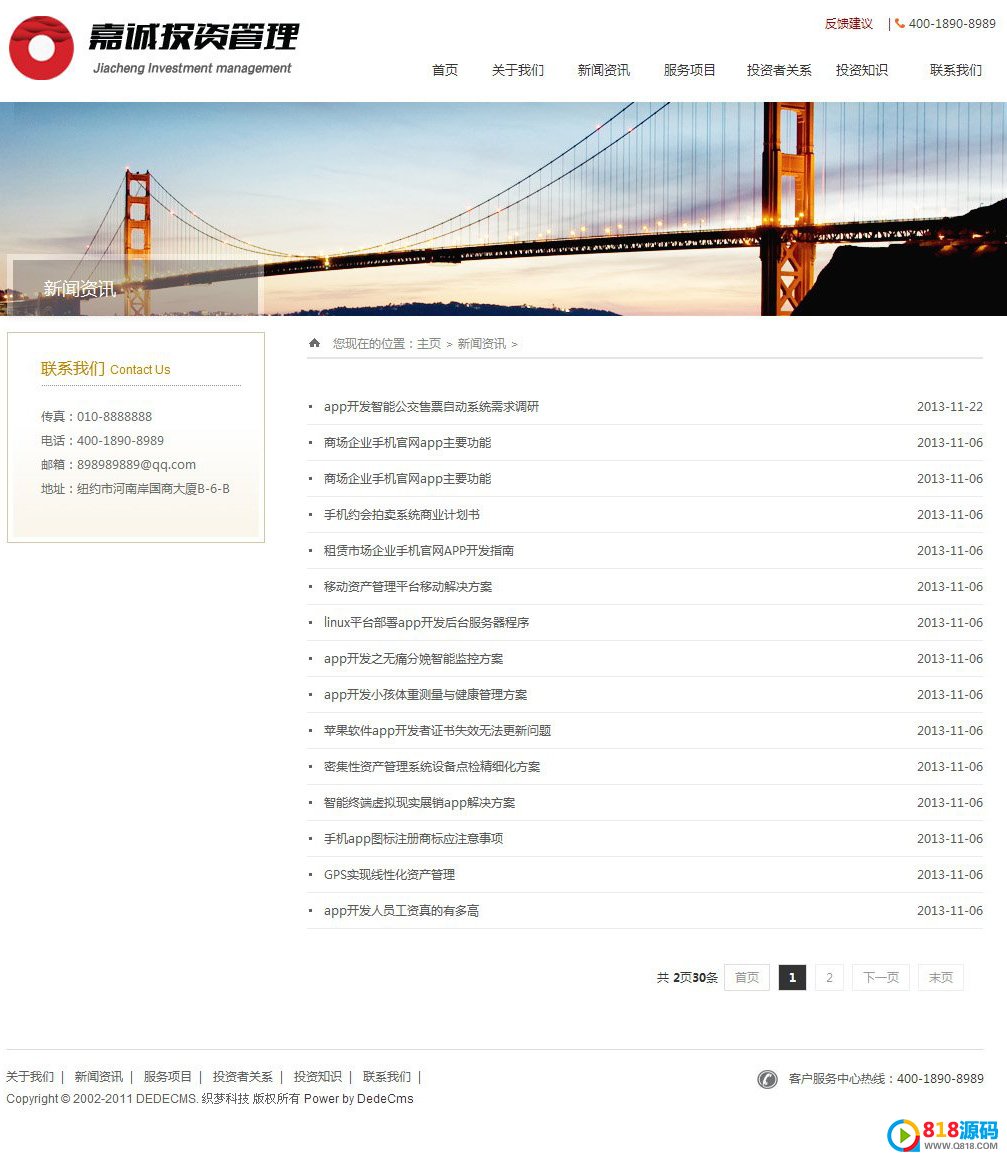The image size is (1007, 1157).
Task: Click the 联系我们 Contact Us sidebar heading
Action: [x=105, y=369]
